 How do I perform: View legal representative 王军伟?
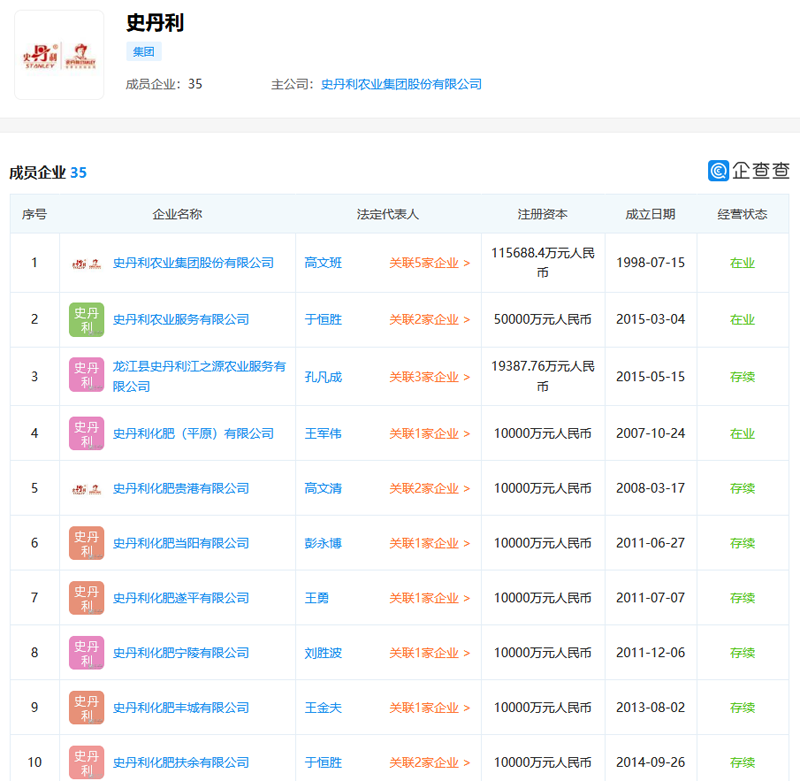click(x=323, y=434)
